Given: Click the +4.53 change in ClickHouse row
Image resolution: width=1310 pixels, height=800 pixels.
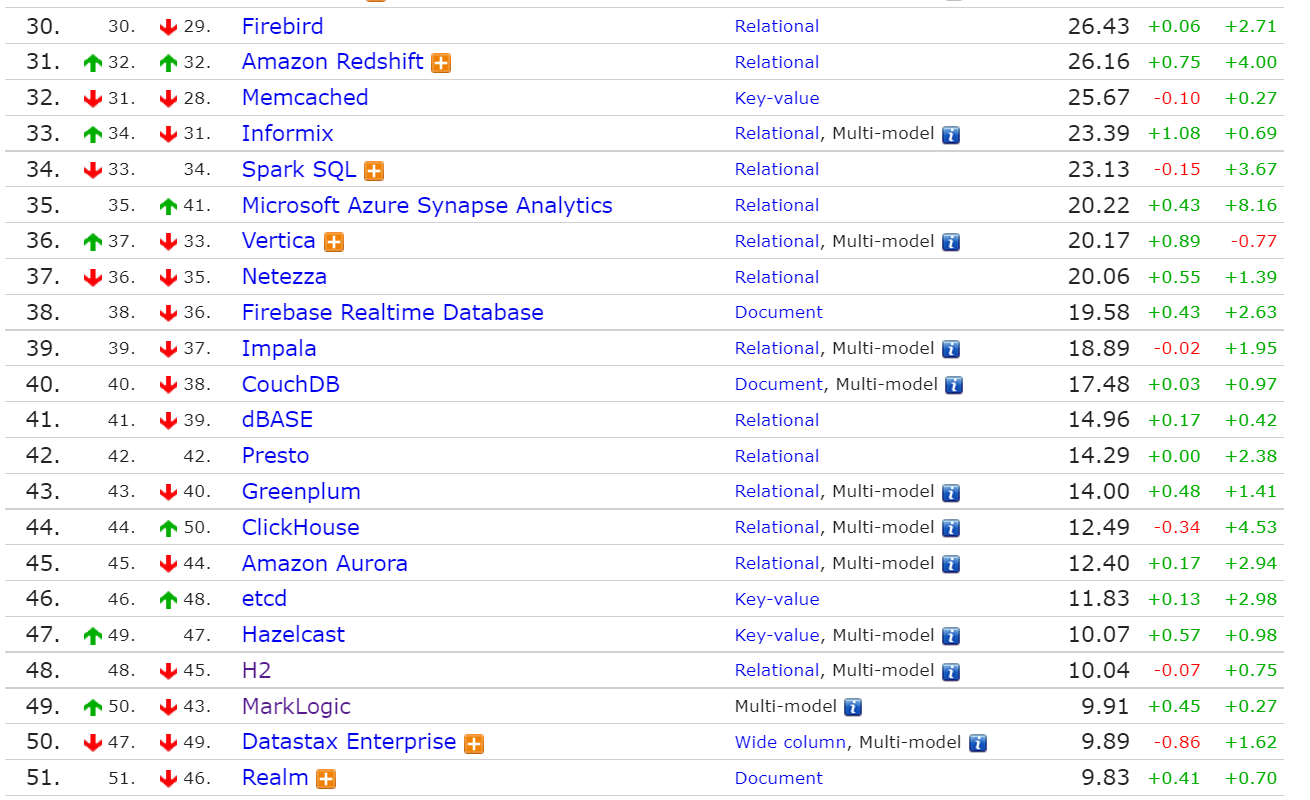Looking at the screenshot, I should pos(1251,528).
